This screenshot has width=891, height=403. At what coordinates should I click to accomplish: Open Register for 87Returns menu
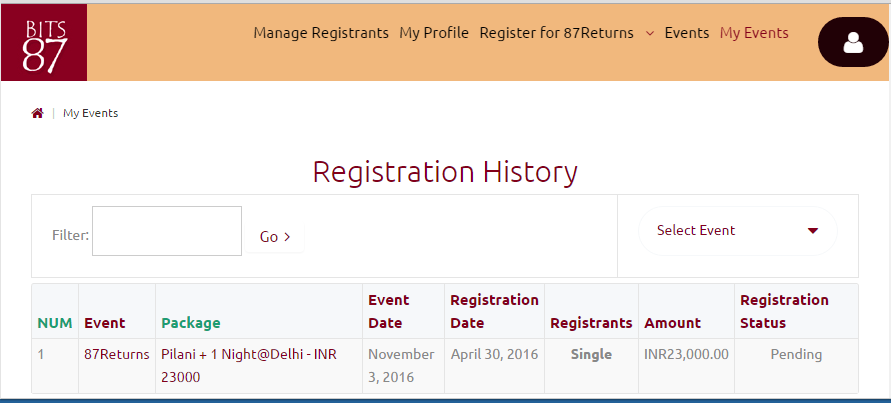coord(556,33)
